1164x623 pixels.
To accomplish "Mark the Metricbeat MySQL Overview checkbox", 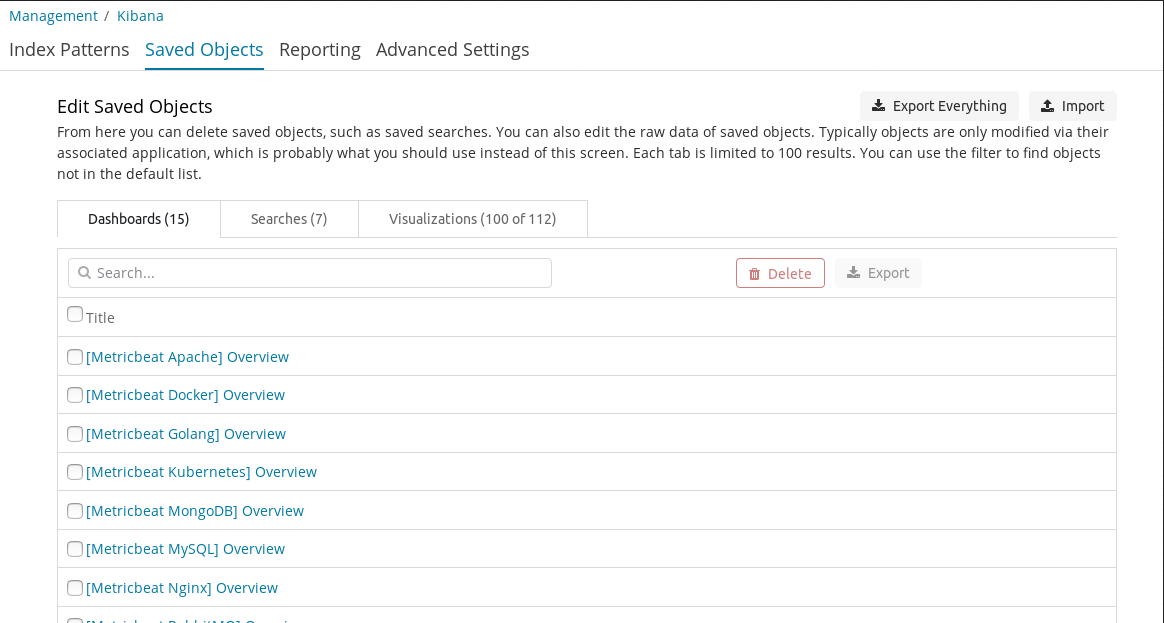I will tap(75, 549).
